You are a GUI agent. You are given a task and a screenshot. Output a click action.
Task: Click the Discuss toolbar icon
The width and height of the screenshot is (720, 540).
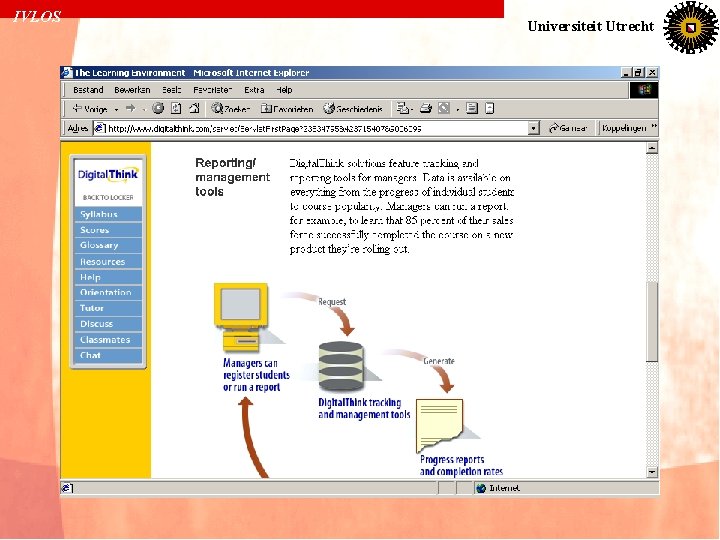tap(472, 108)
